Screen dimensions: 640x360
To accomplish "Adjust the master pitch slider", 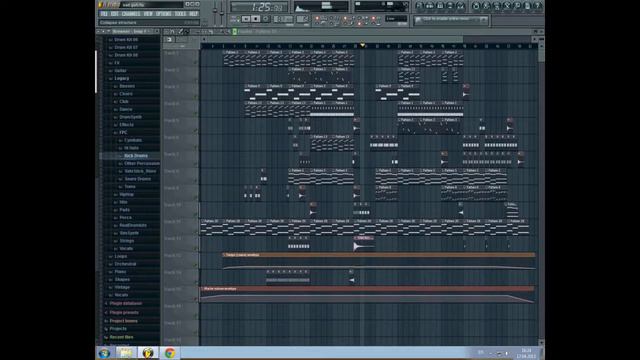I will [x=222, y=12].
